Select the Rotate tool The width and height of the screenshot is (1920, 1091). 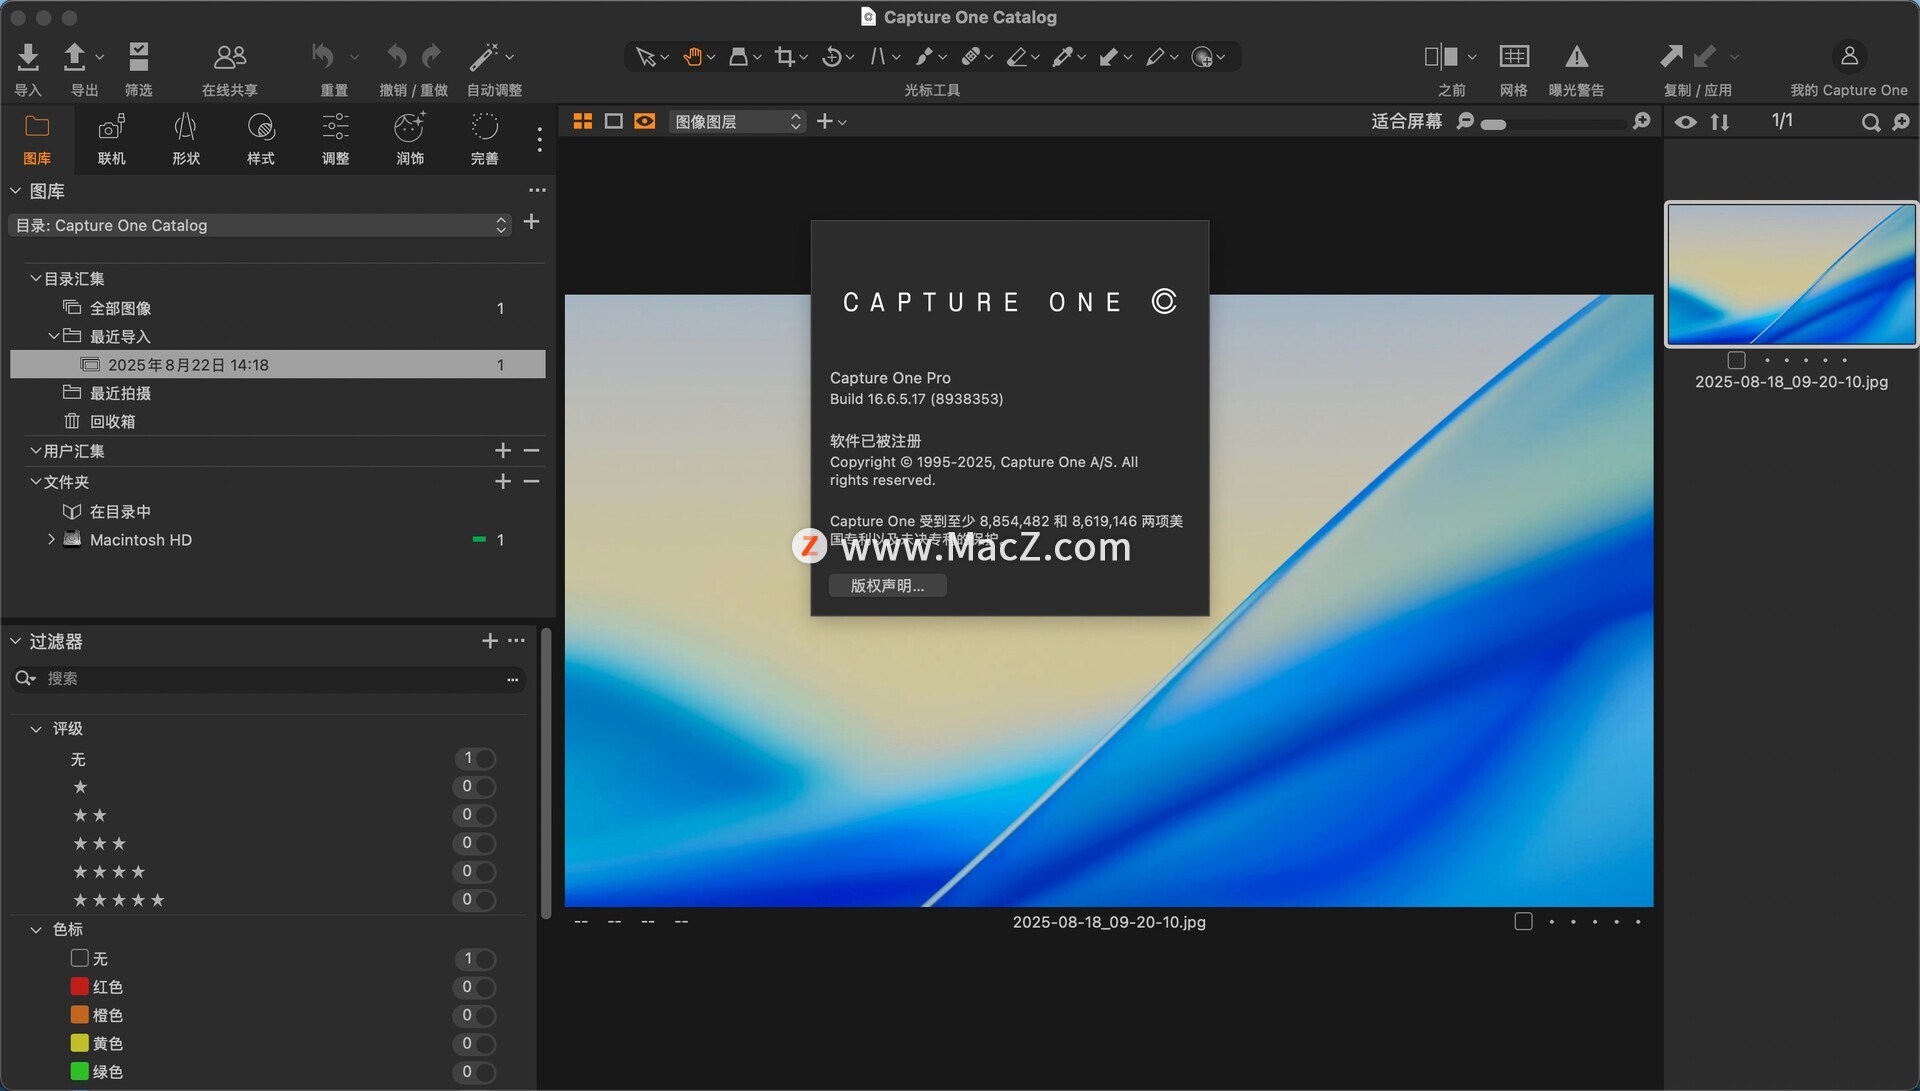831,57
